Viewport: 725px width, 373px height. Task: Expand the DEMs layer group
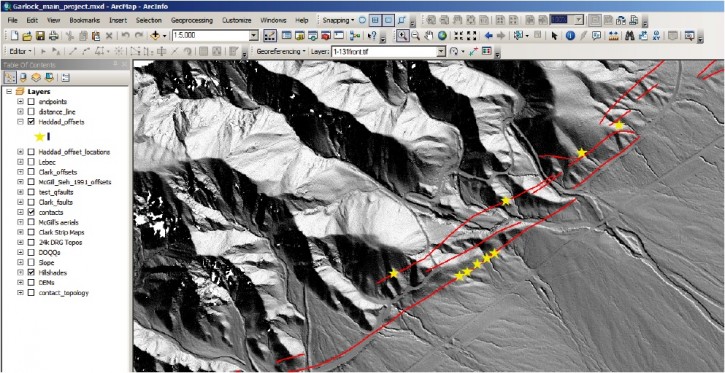pyautogui.click(x=20, y=282)
